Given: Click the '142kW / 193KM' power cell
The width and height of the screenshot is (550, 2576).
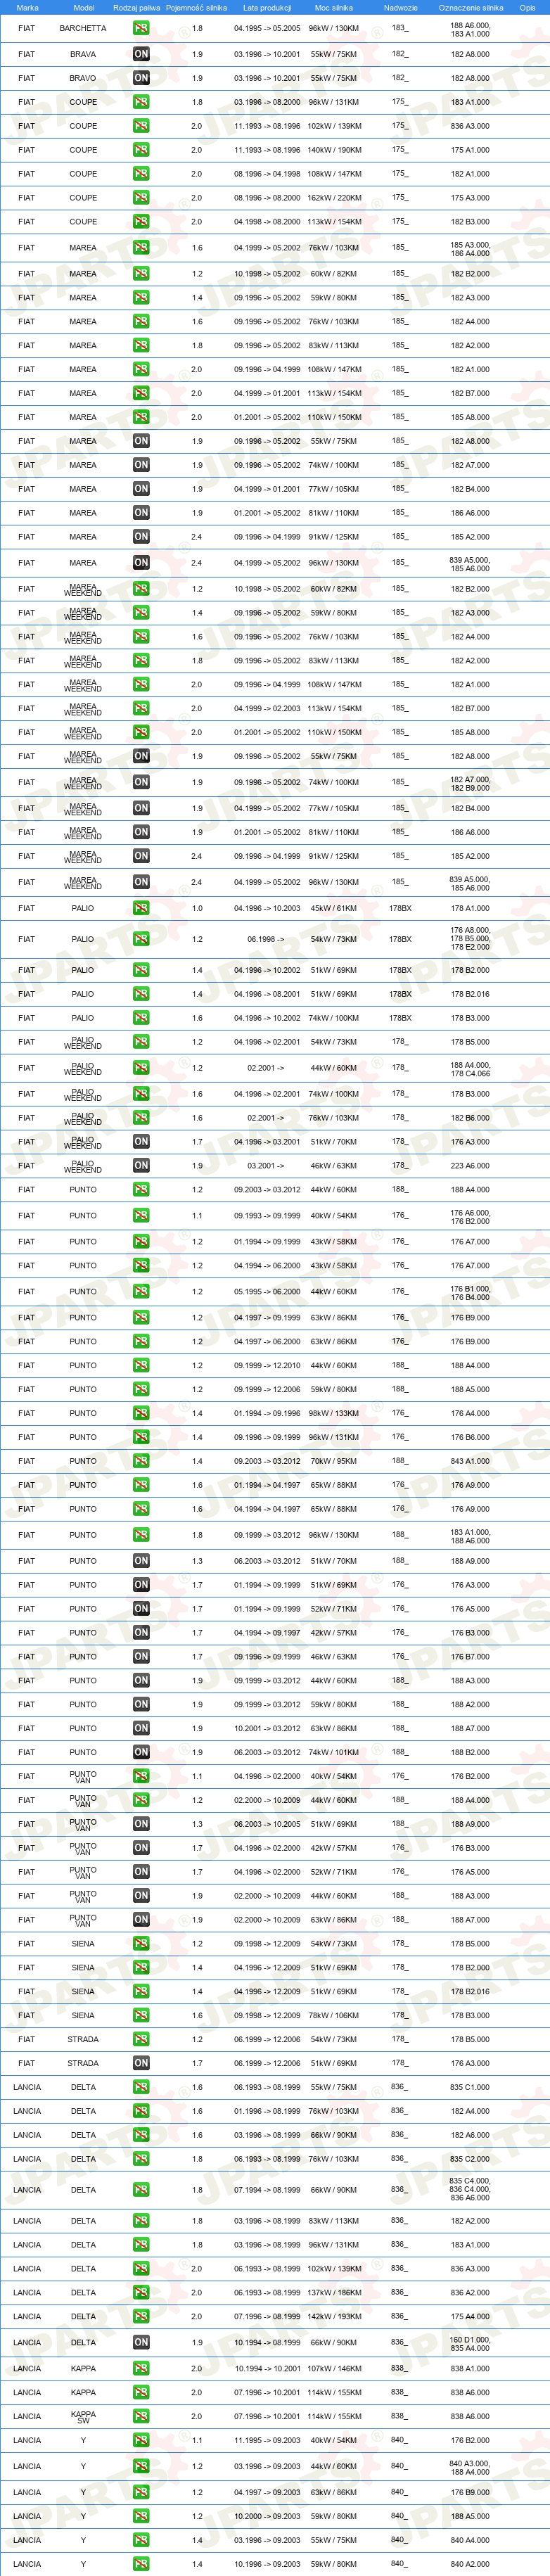Looking at the screenshot, I should tap(334, 2316).
